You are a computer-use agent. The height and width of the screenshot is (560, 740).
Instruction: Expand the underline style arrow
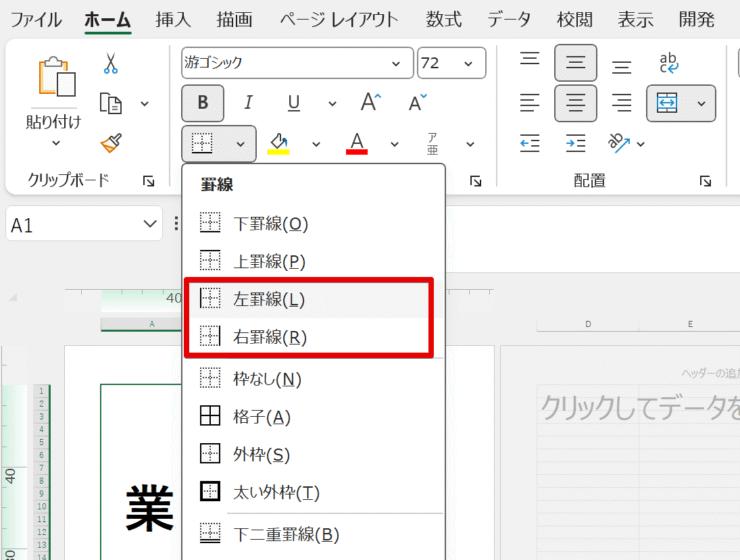tap(332, 103)
